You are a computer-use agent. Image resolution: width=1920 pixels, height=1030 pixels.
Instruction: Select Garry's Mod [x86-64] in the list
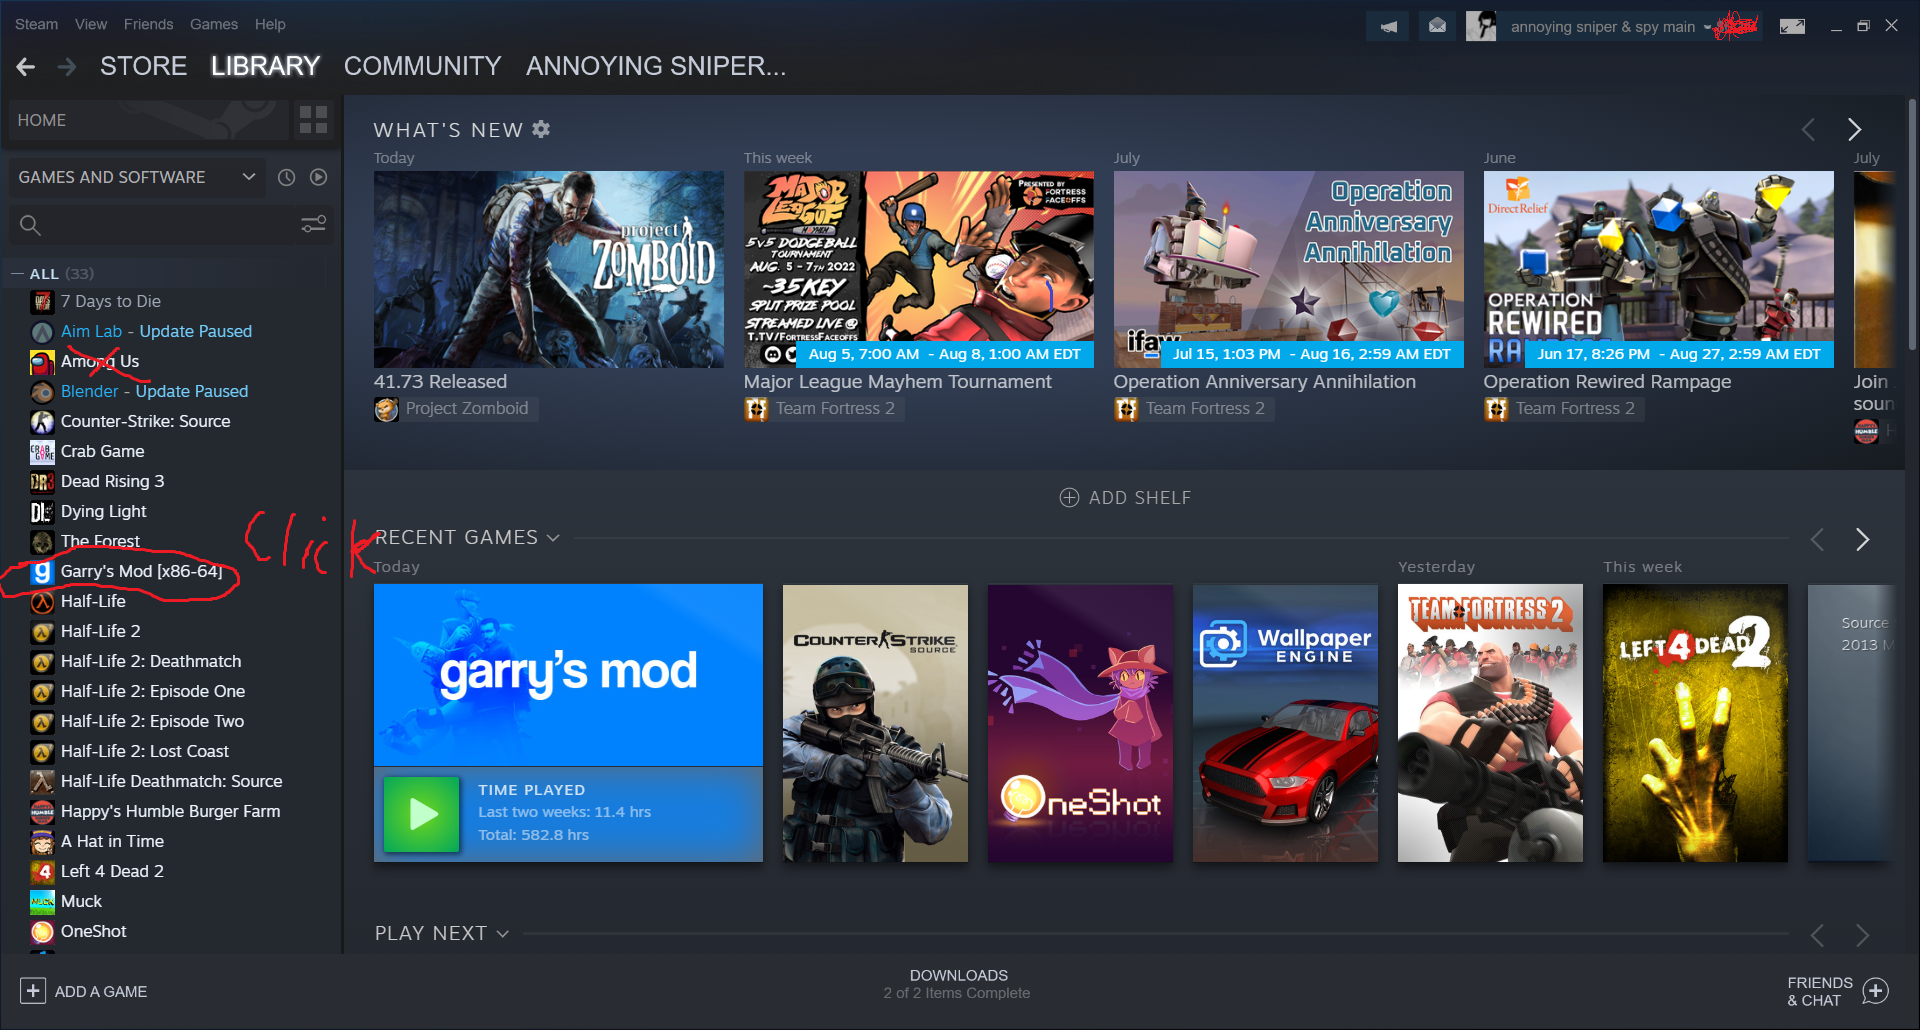click(141, 572)
